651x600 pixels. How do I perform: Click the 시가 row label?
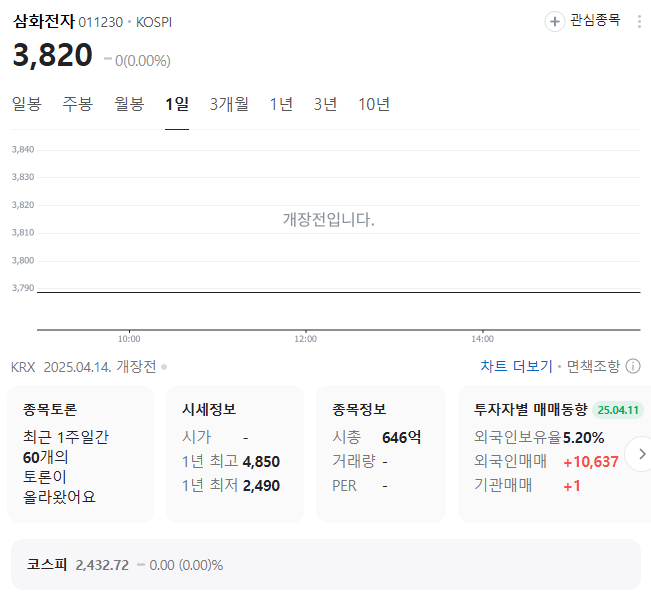(196, 437)
